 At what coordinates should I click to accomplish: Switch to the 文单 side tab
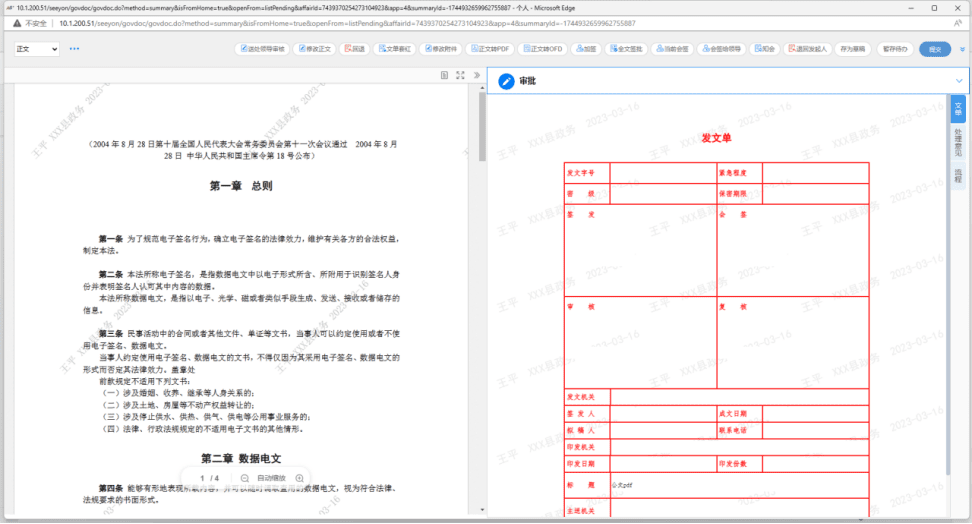pyautogui.click(x=958, y=109)
